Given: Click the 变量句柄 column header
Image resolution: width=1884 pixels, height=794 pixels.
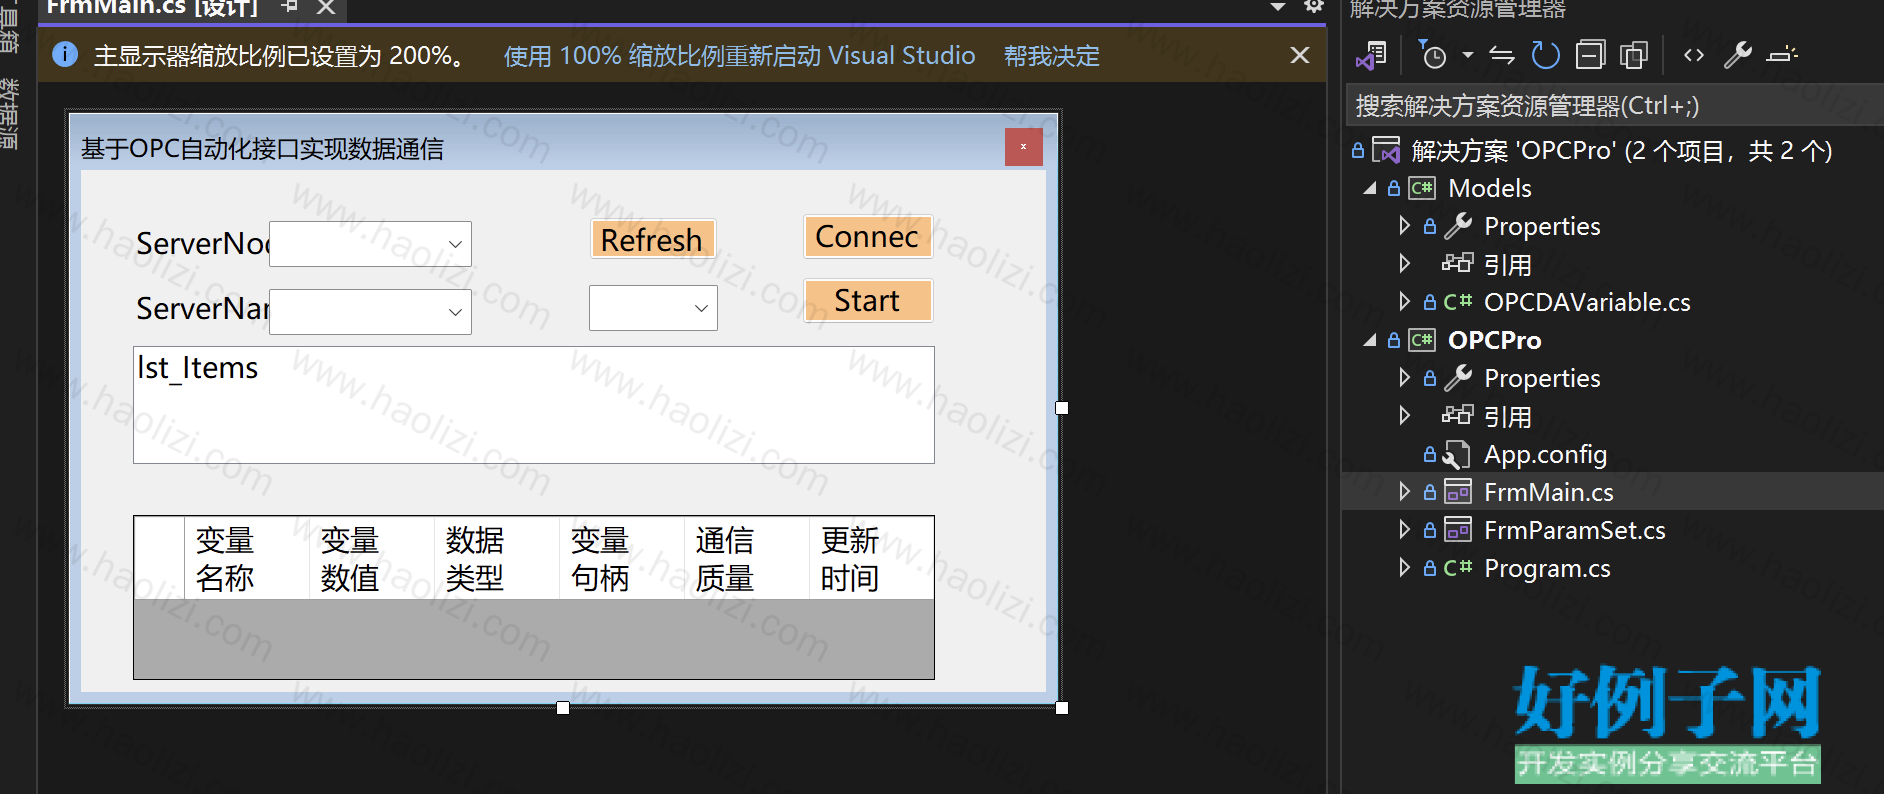Looking at the screenshot, I should click(x=622, y=558).
